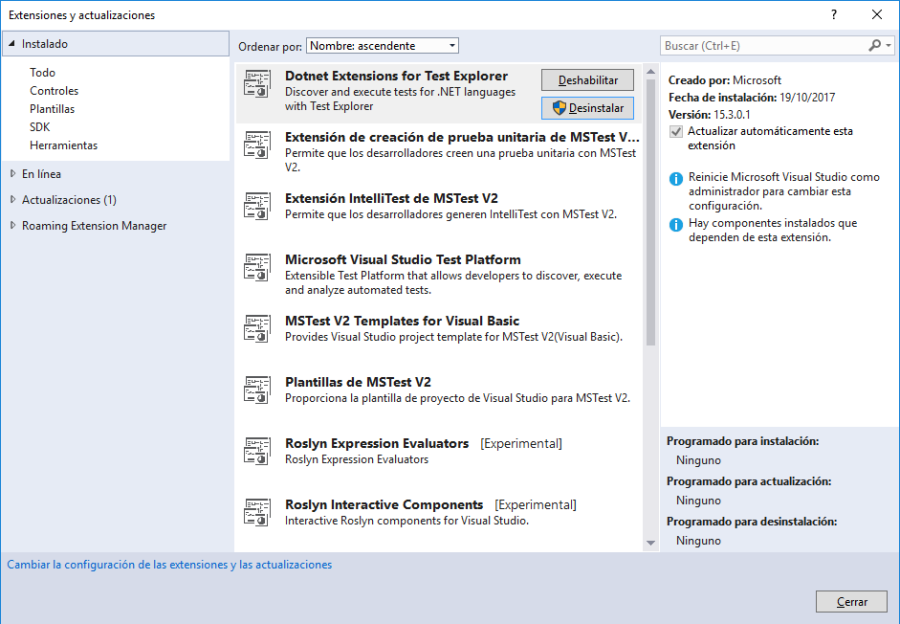Select 'Herramientas' under Instalado
The width and height of the screenshot is (900, 624).
[x=63, y=145]
